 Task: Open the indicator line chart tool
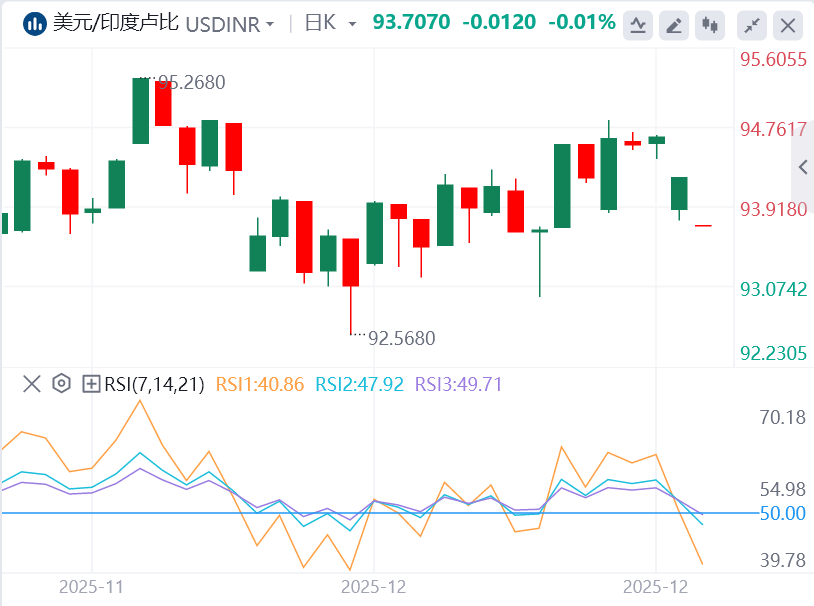pos(640,24)
